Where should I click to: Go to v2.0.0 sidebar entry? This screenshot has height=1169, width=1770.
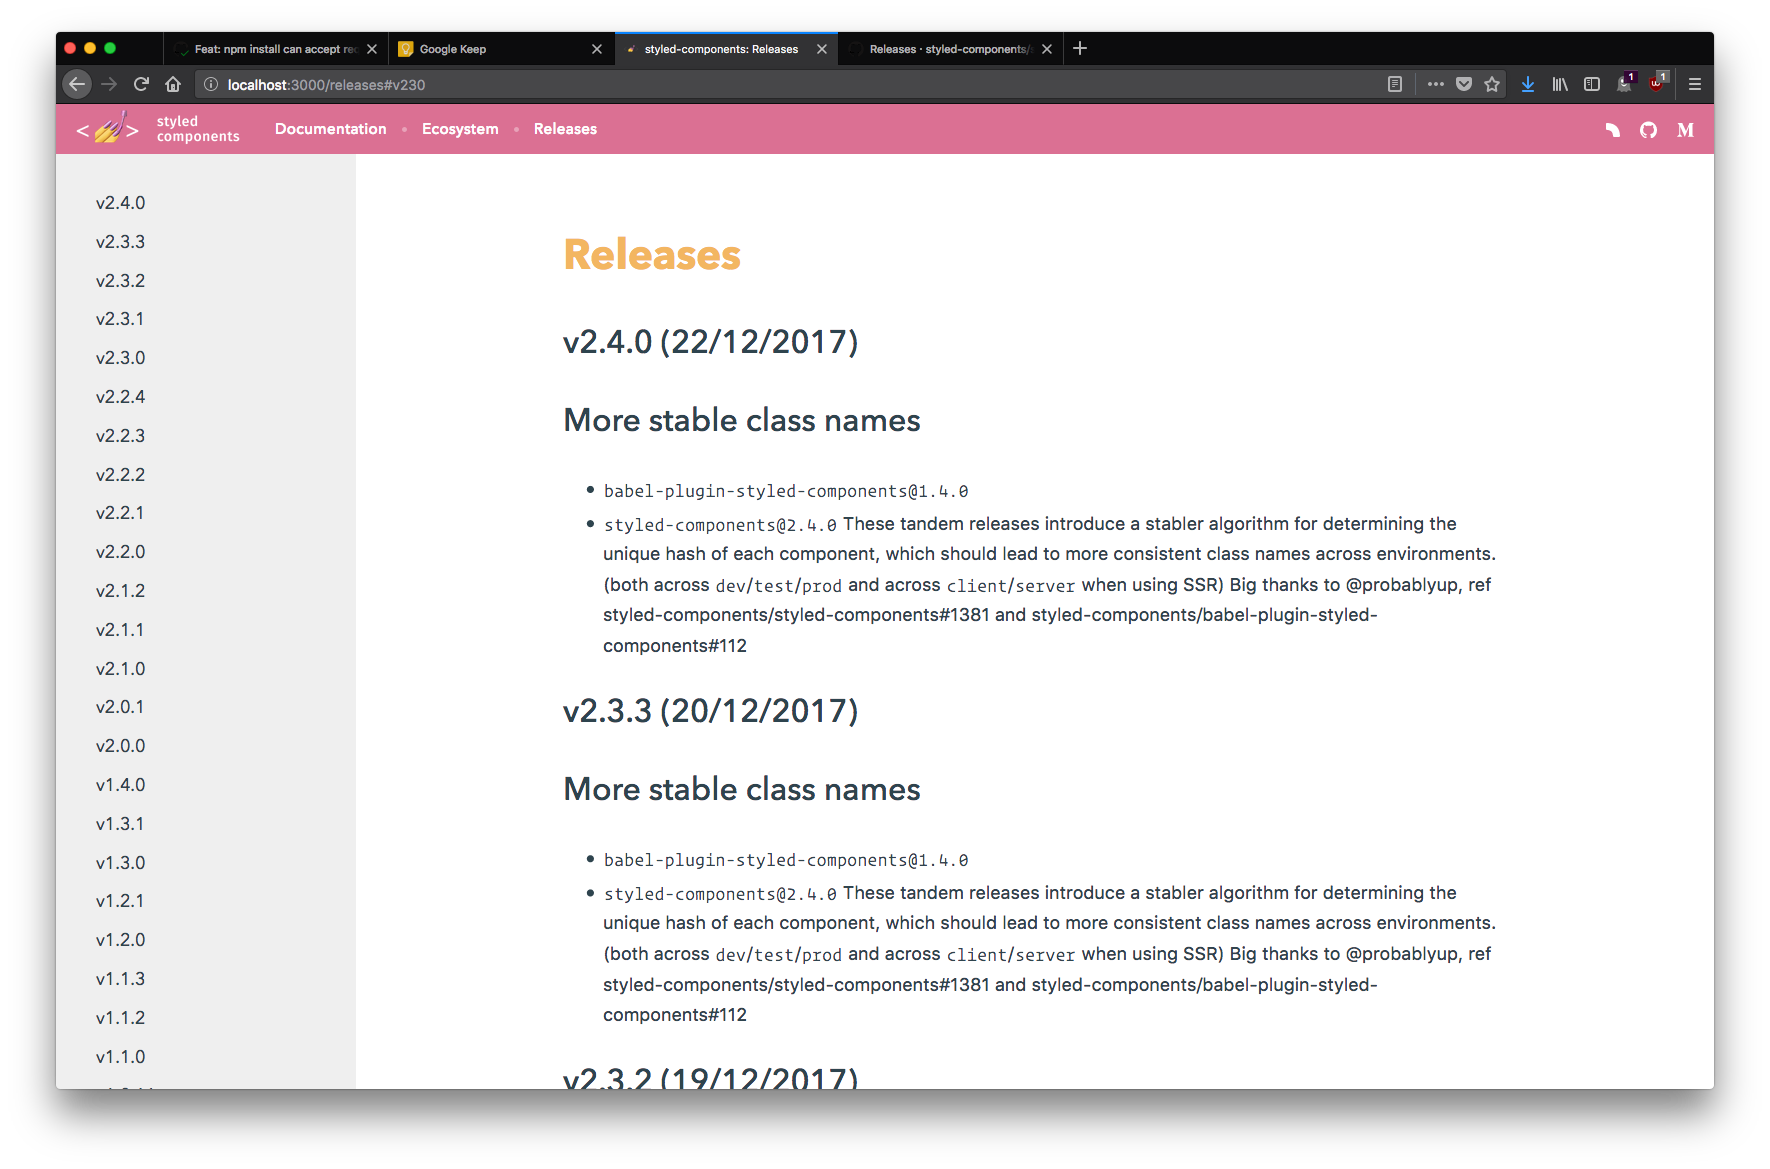tap(120, 746)
